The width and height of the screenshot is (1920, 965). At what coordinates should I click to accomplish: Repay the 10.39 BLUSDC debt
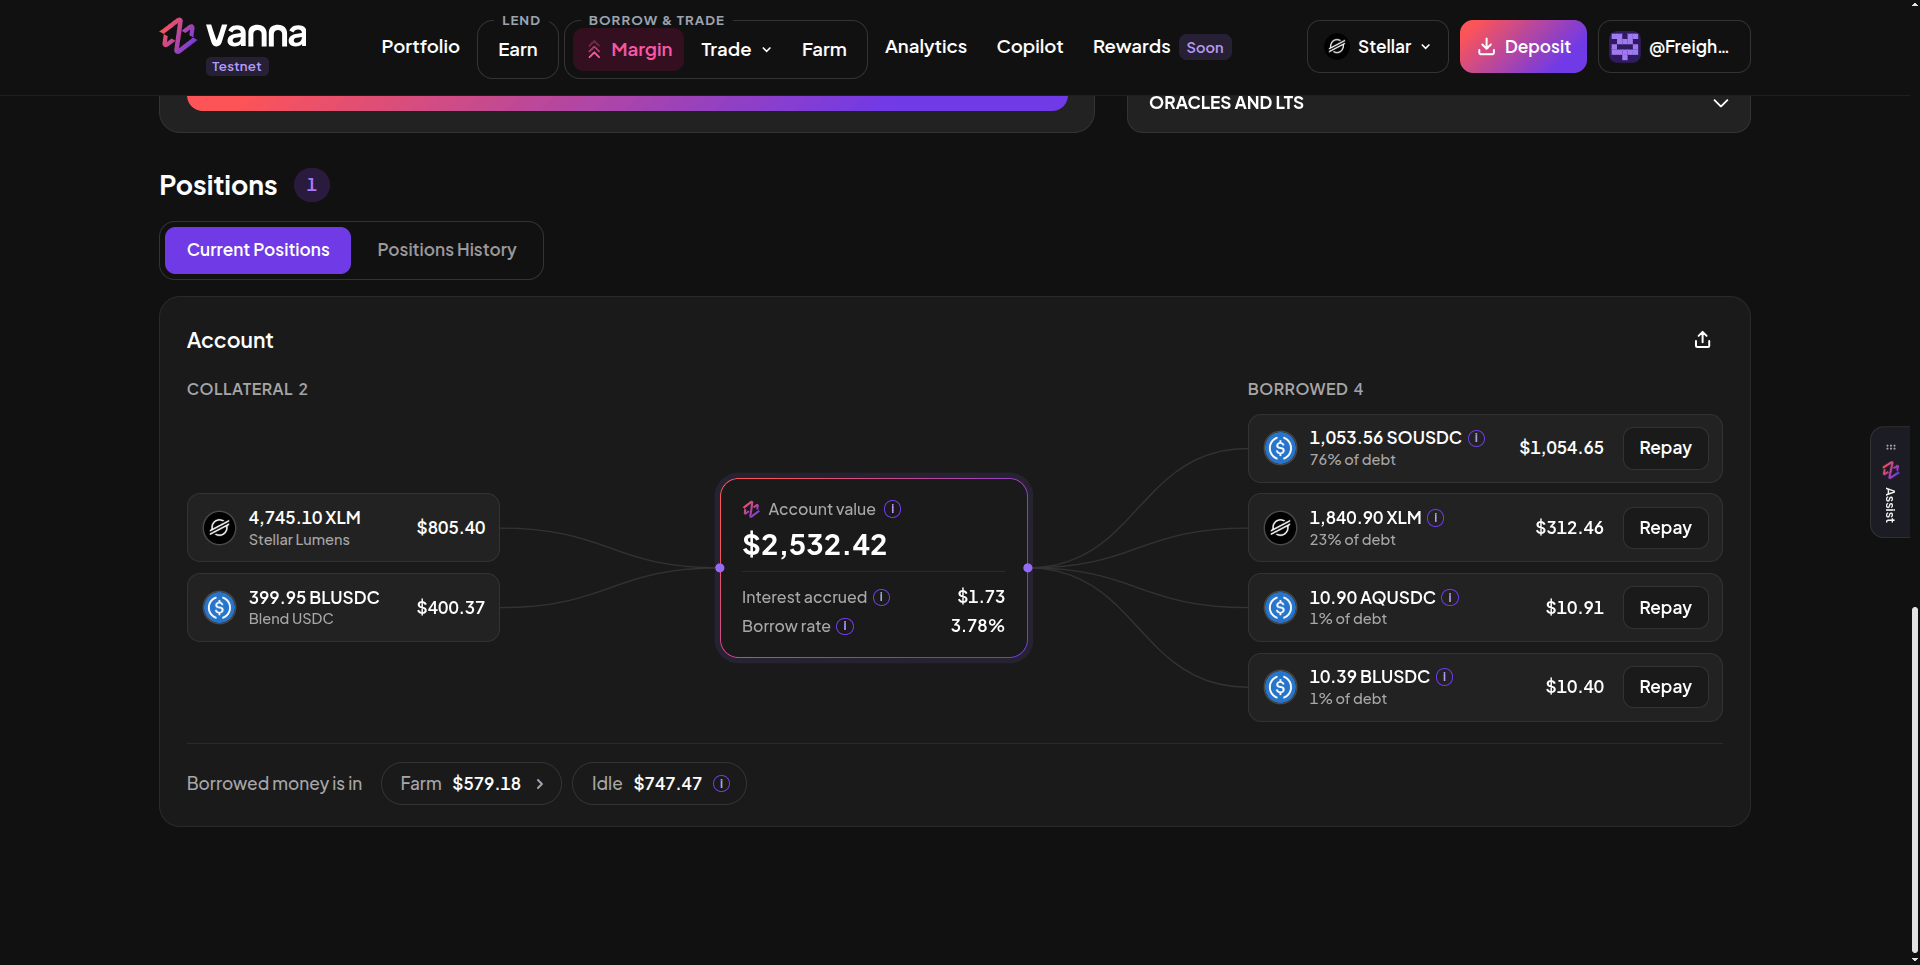(x=1665, y=687)
